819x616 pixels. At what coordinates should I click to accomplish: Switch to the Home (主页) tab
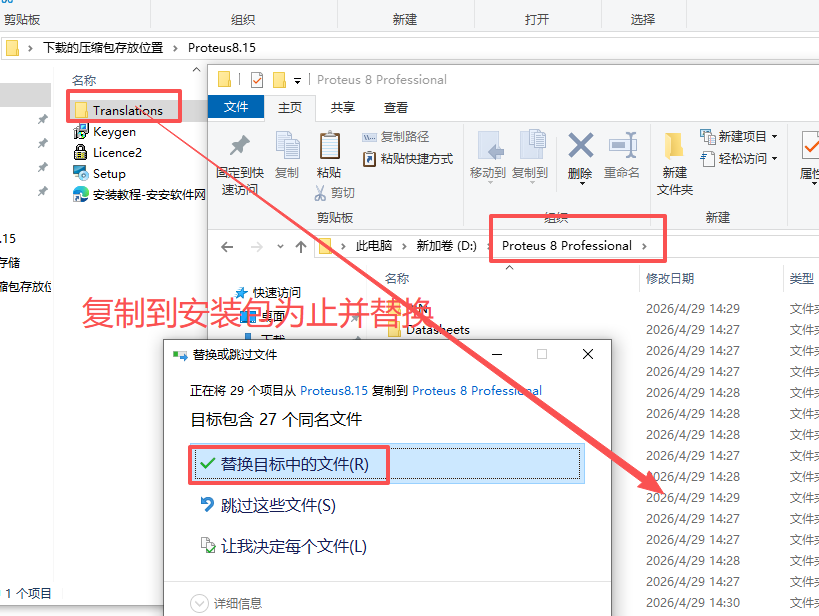(290, 108)
